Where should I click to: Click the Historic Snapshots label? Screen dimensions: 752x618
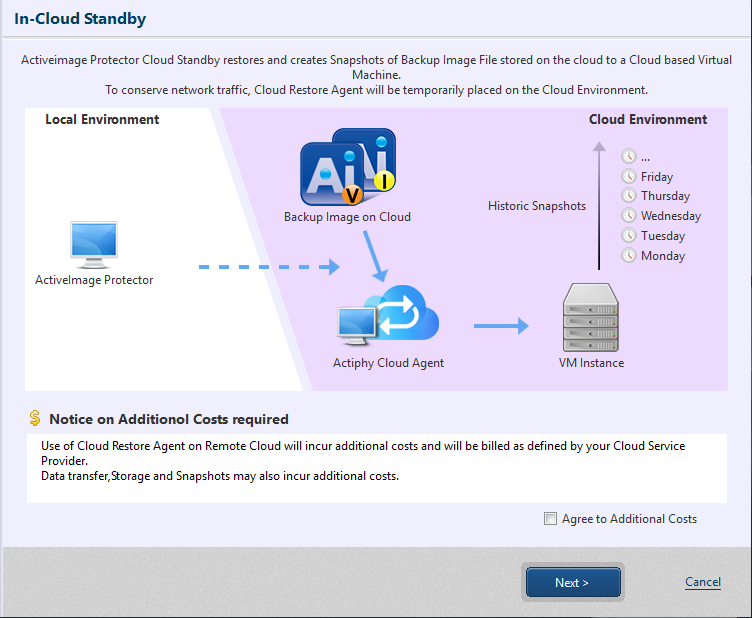pyautogui.click(x=536, y=206)
